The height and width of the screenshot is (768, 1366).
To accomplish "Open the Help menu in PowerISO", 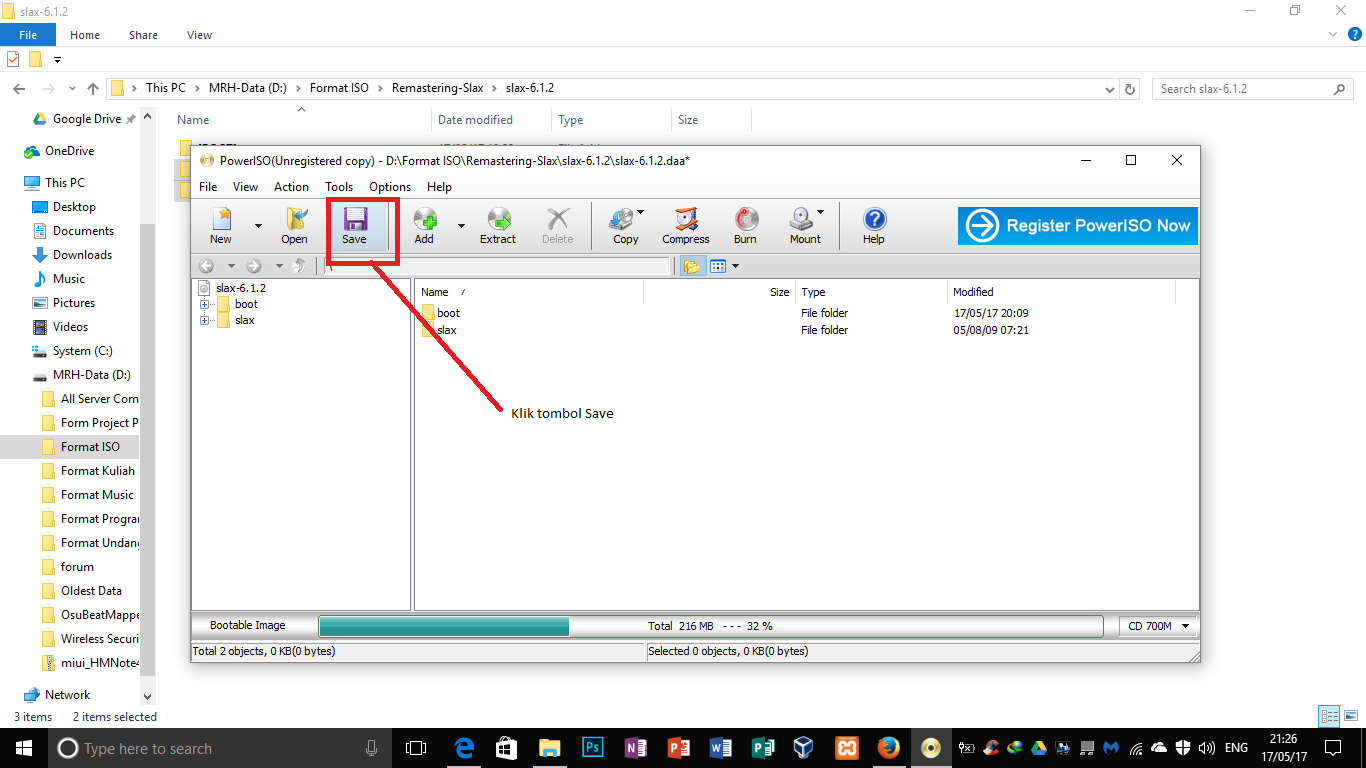I will pyautogui.click(x=439, y=187).
